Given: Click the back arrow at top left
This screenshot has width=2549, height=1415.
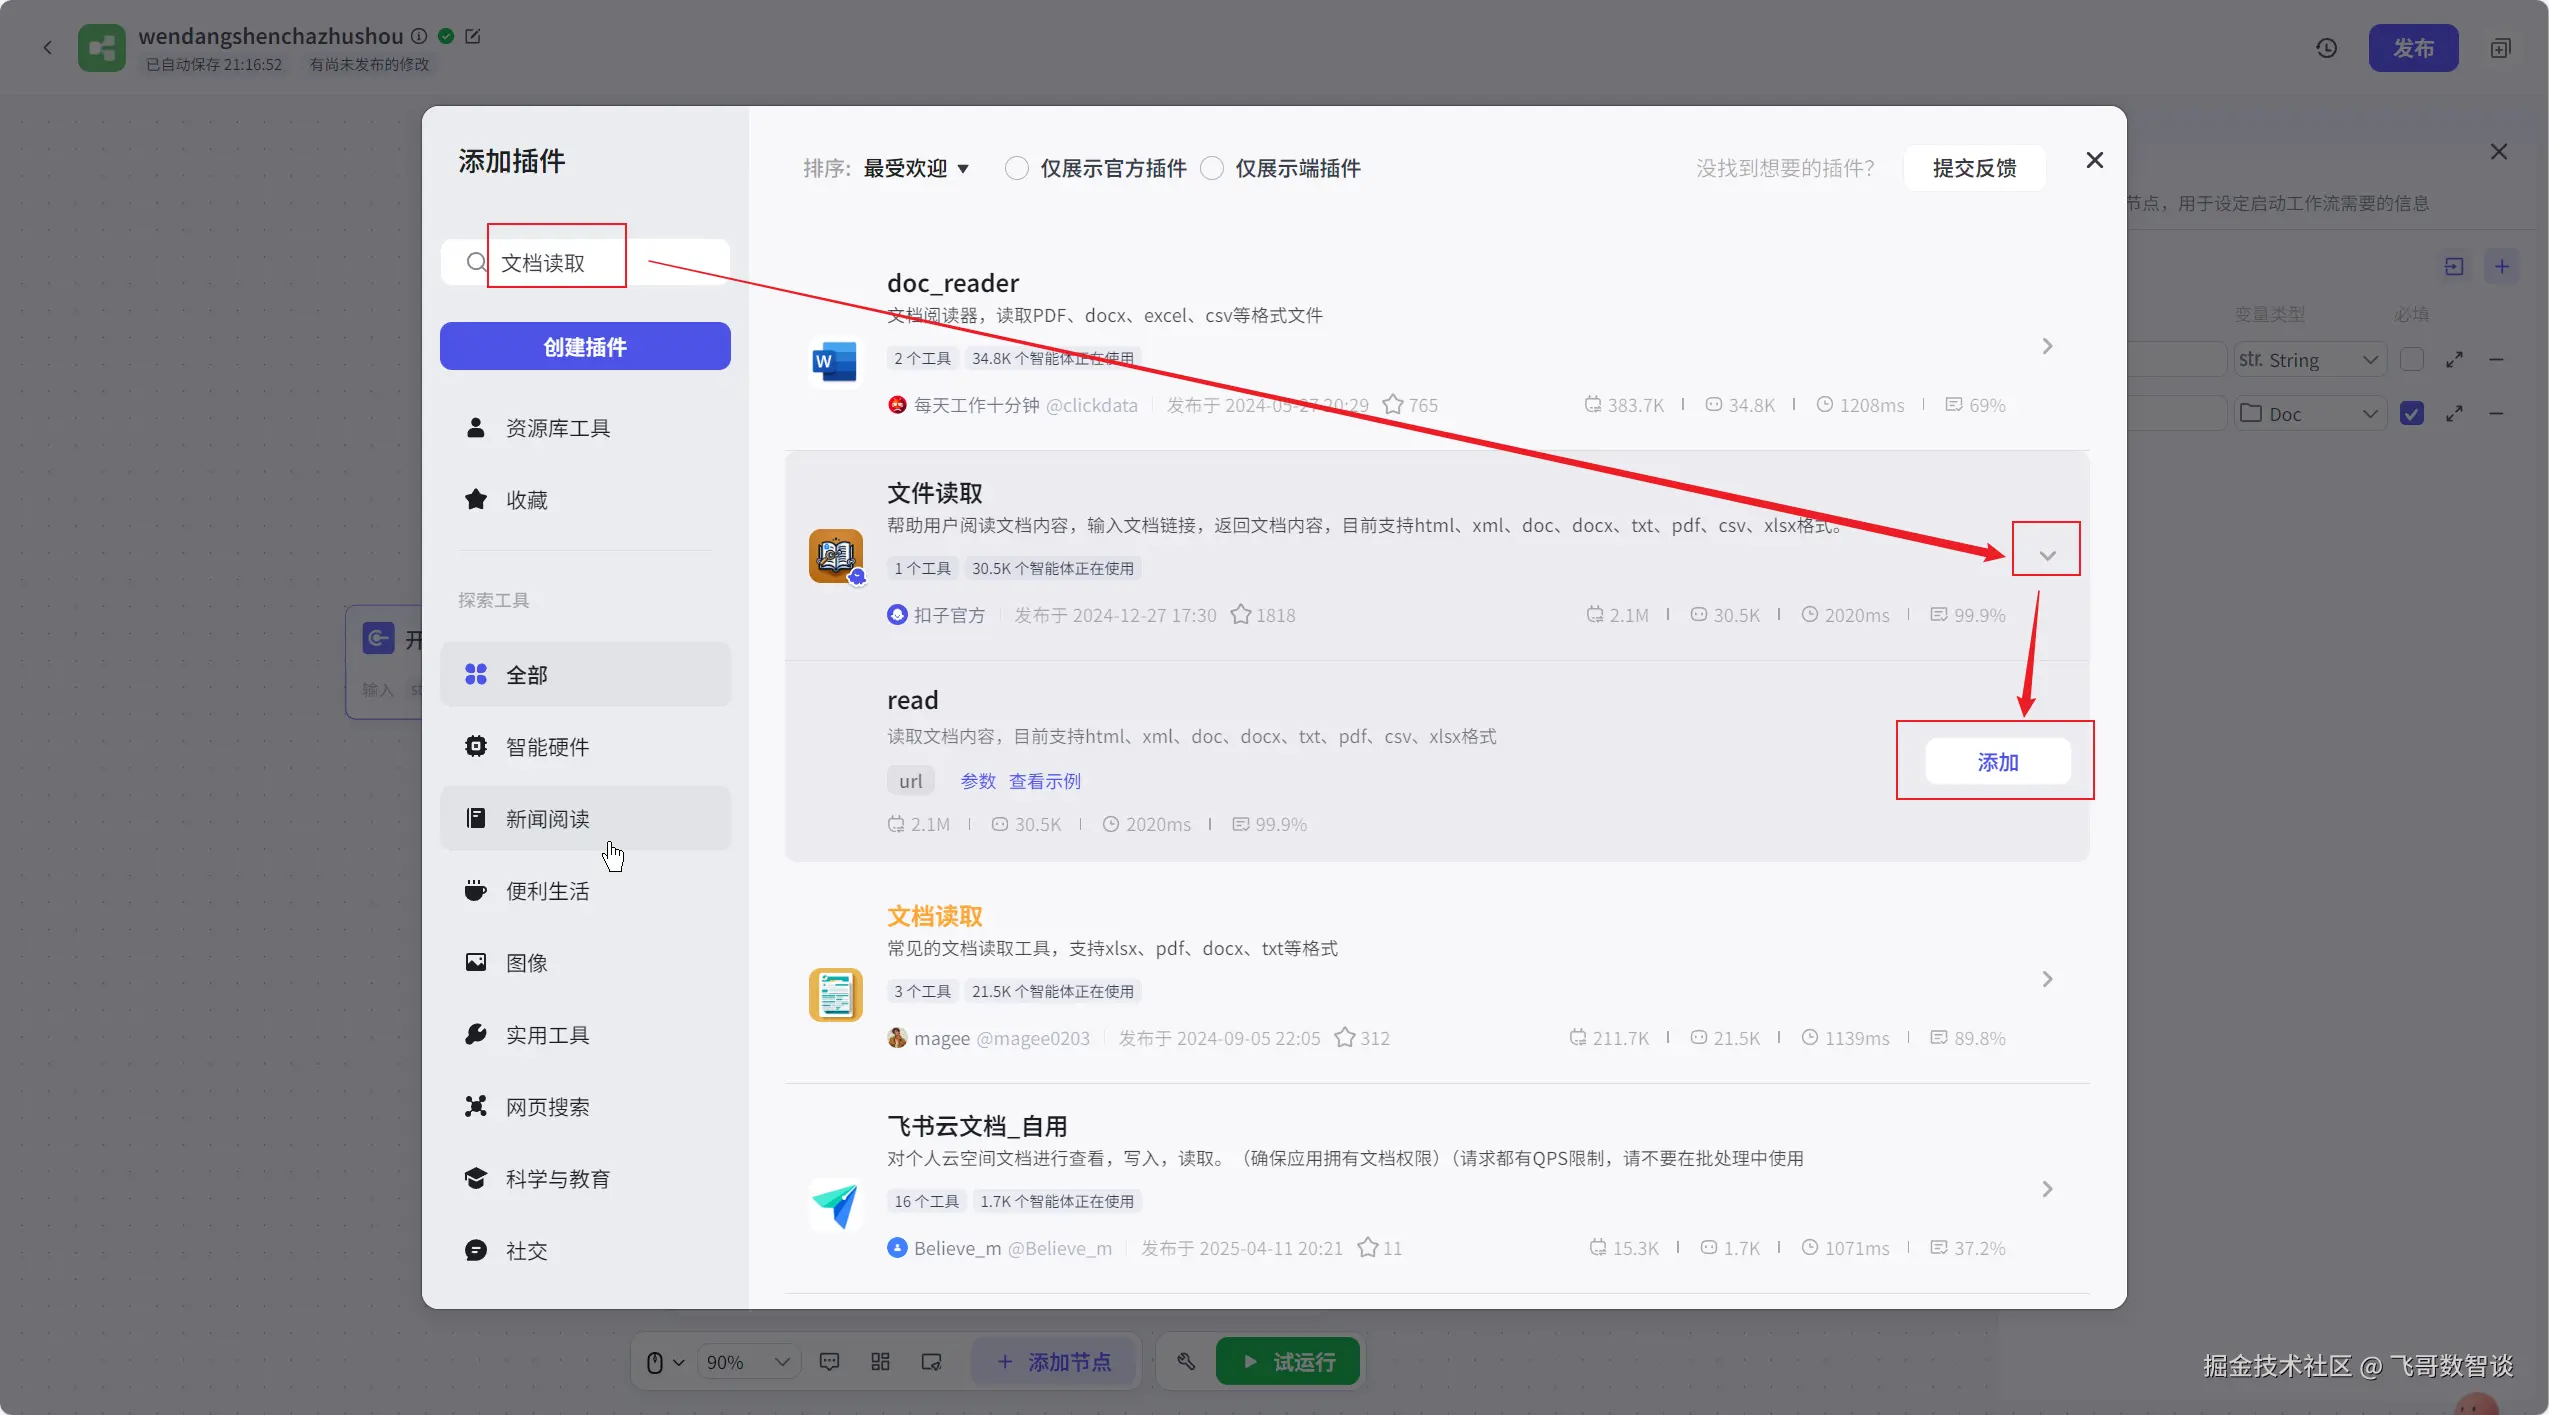Looking at the screenshot, I should [47, 48].
